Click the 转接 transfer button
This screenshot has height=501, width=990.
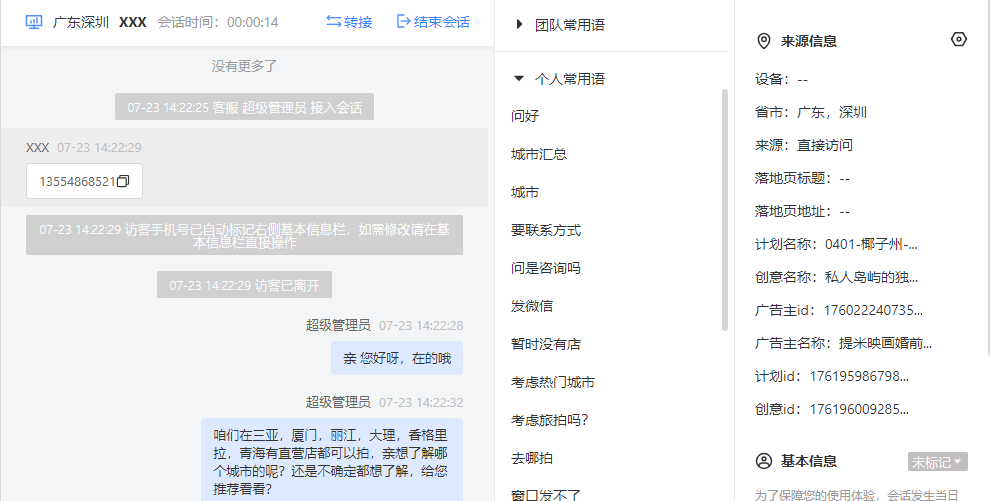[x=349, y=22]
